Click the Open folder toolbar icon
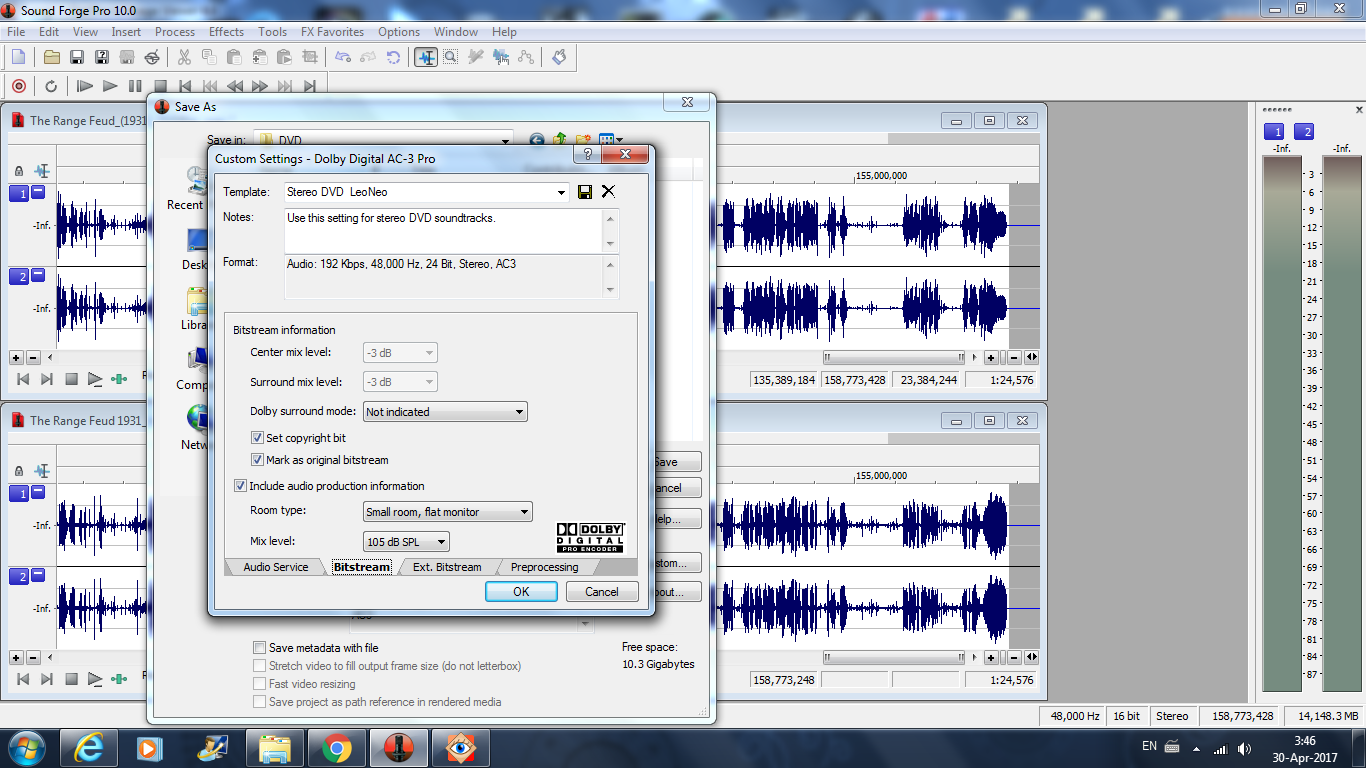This screenshot has width=1366, height=768. (52, 57)
